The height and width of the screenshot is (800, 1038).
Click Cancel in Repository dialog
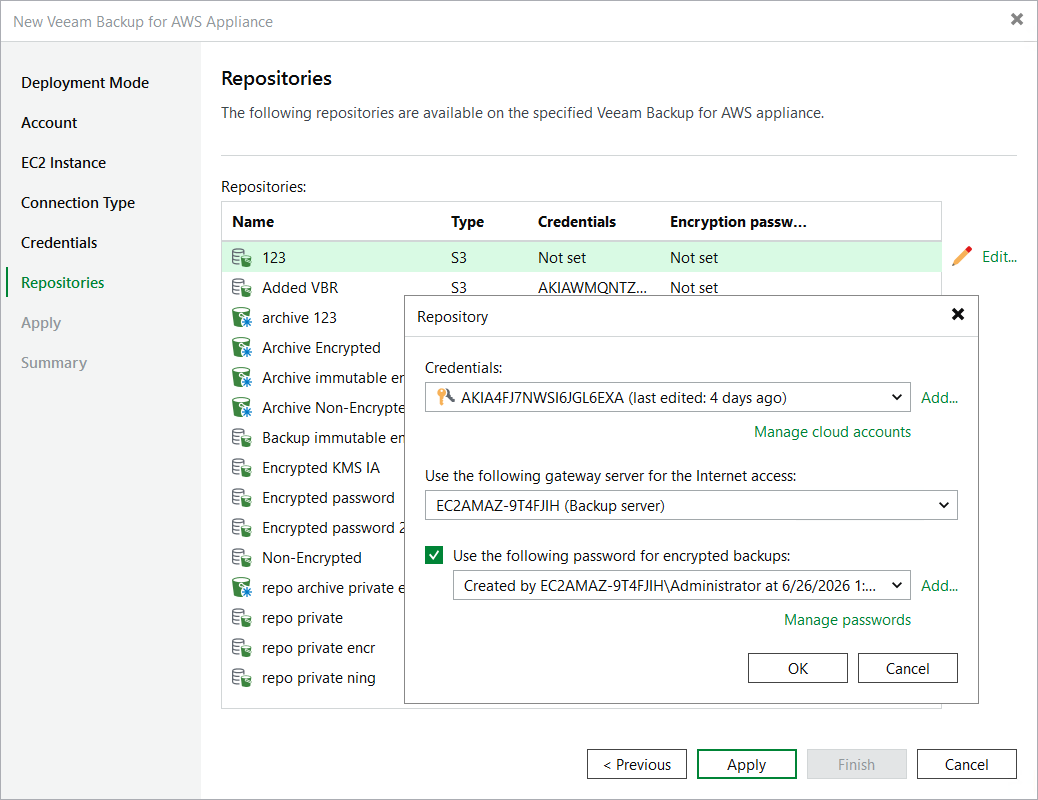908,668
